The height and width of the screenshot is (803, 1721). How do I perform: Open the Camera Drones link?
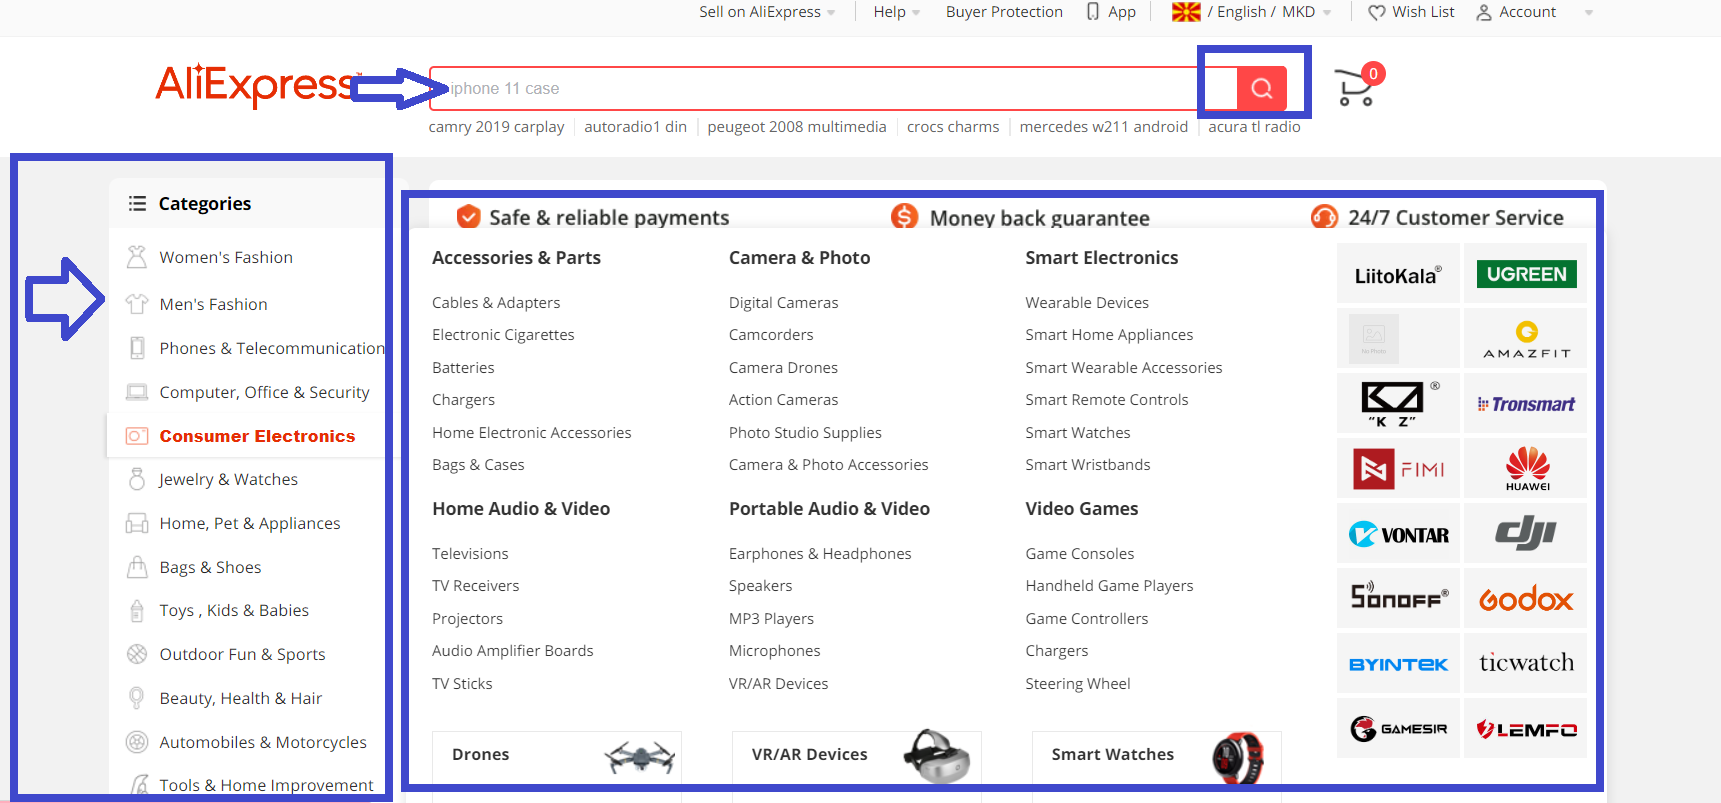(x=783, y=367)
